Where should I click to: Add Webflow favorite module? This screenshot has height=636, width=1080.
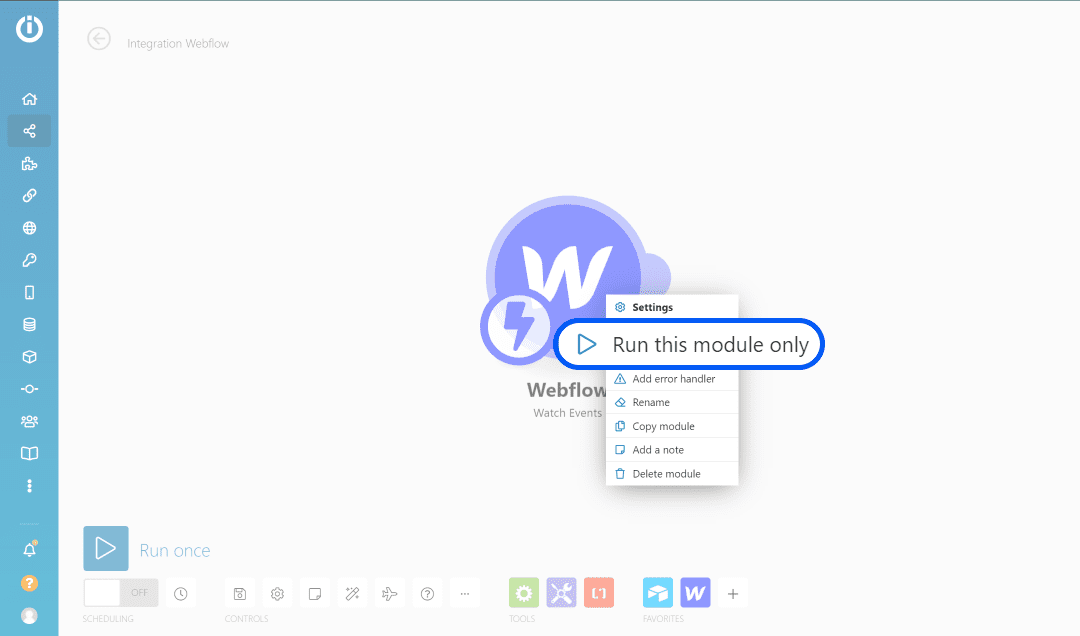click(696, 593)
